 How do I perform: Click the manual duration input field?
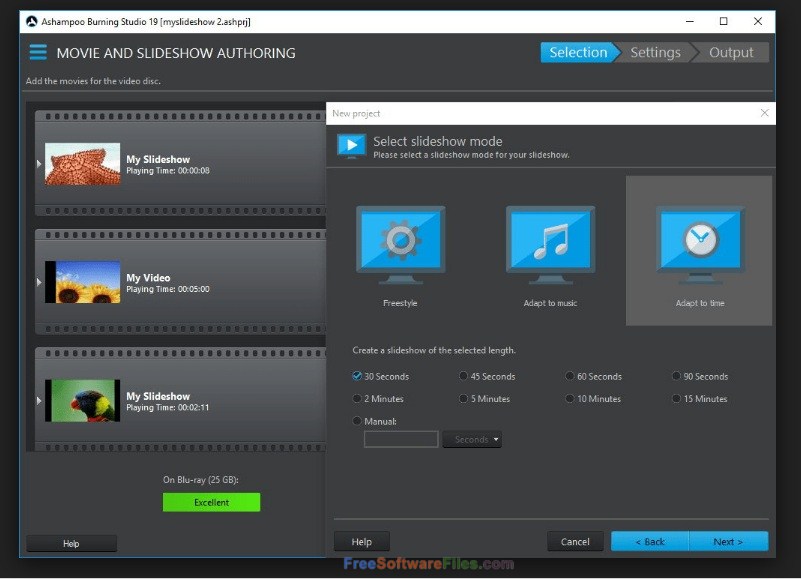(401, 439)
